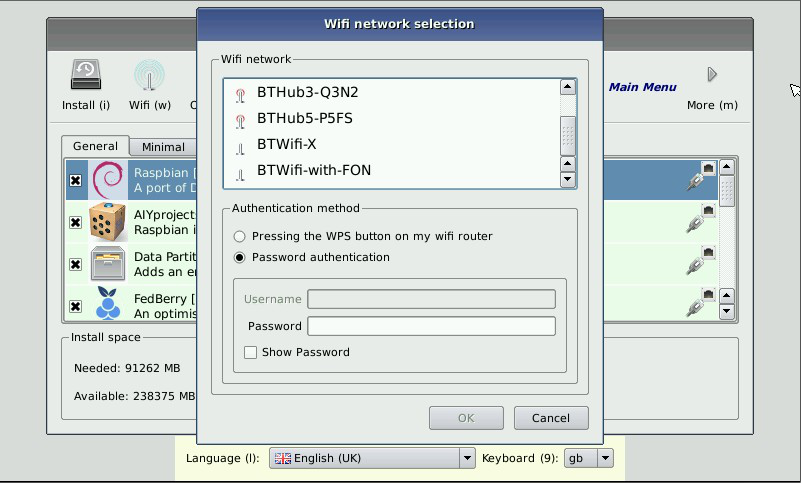Toggle the Raspbian checkbox
Image resolution: width=801 pixels, height=483 pixels.
[76, 180]
